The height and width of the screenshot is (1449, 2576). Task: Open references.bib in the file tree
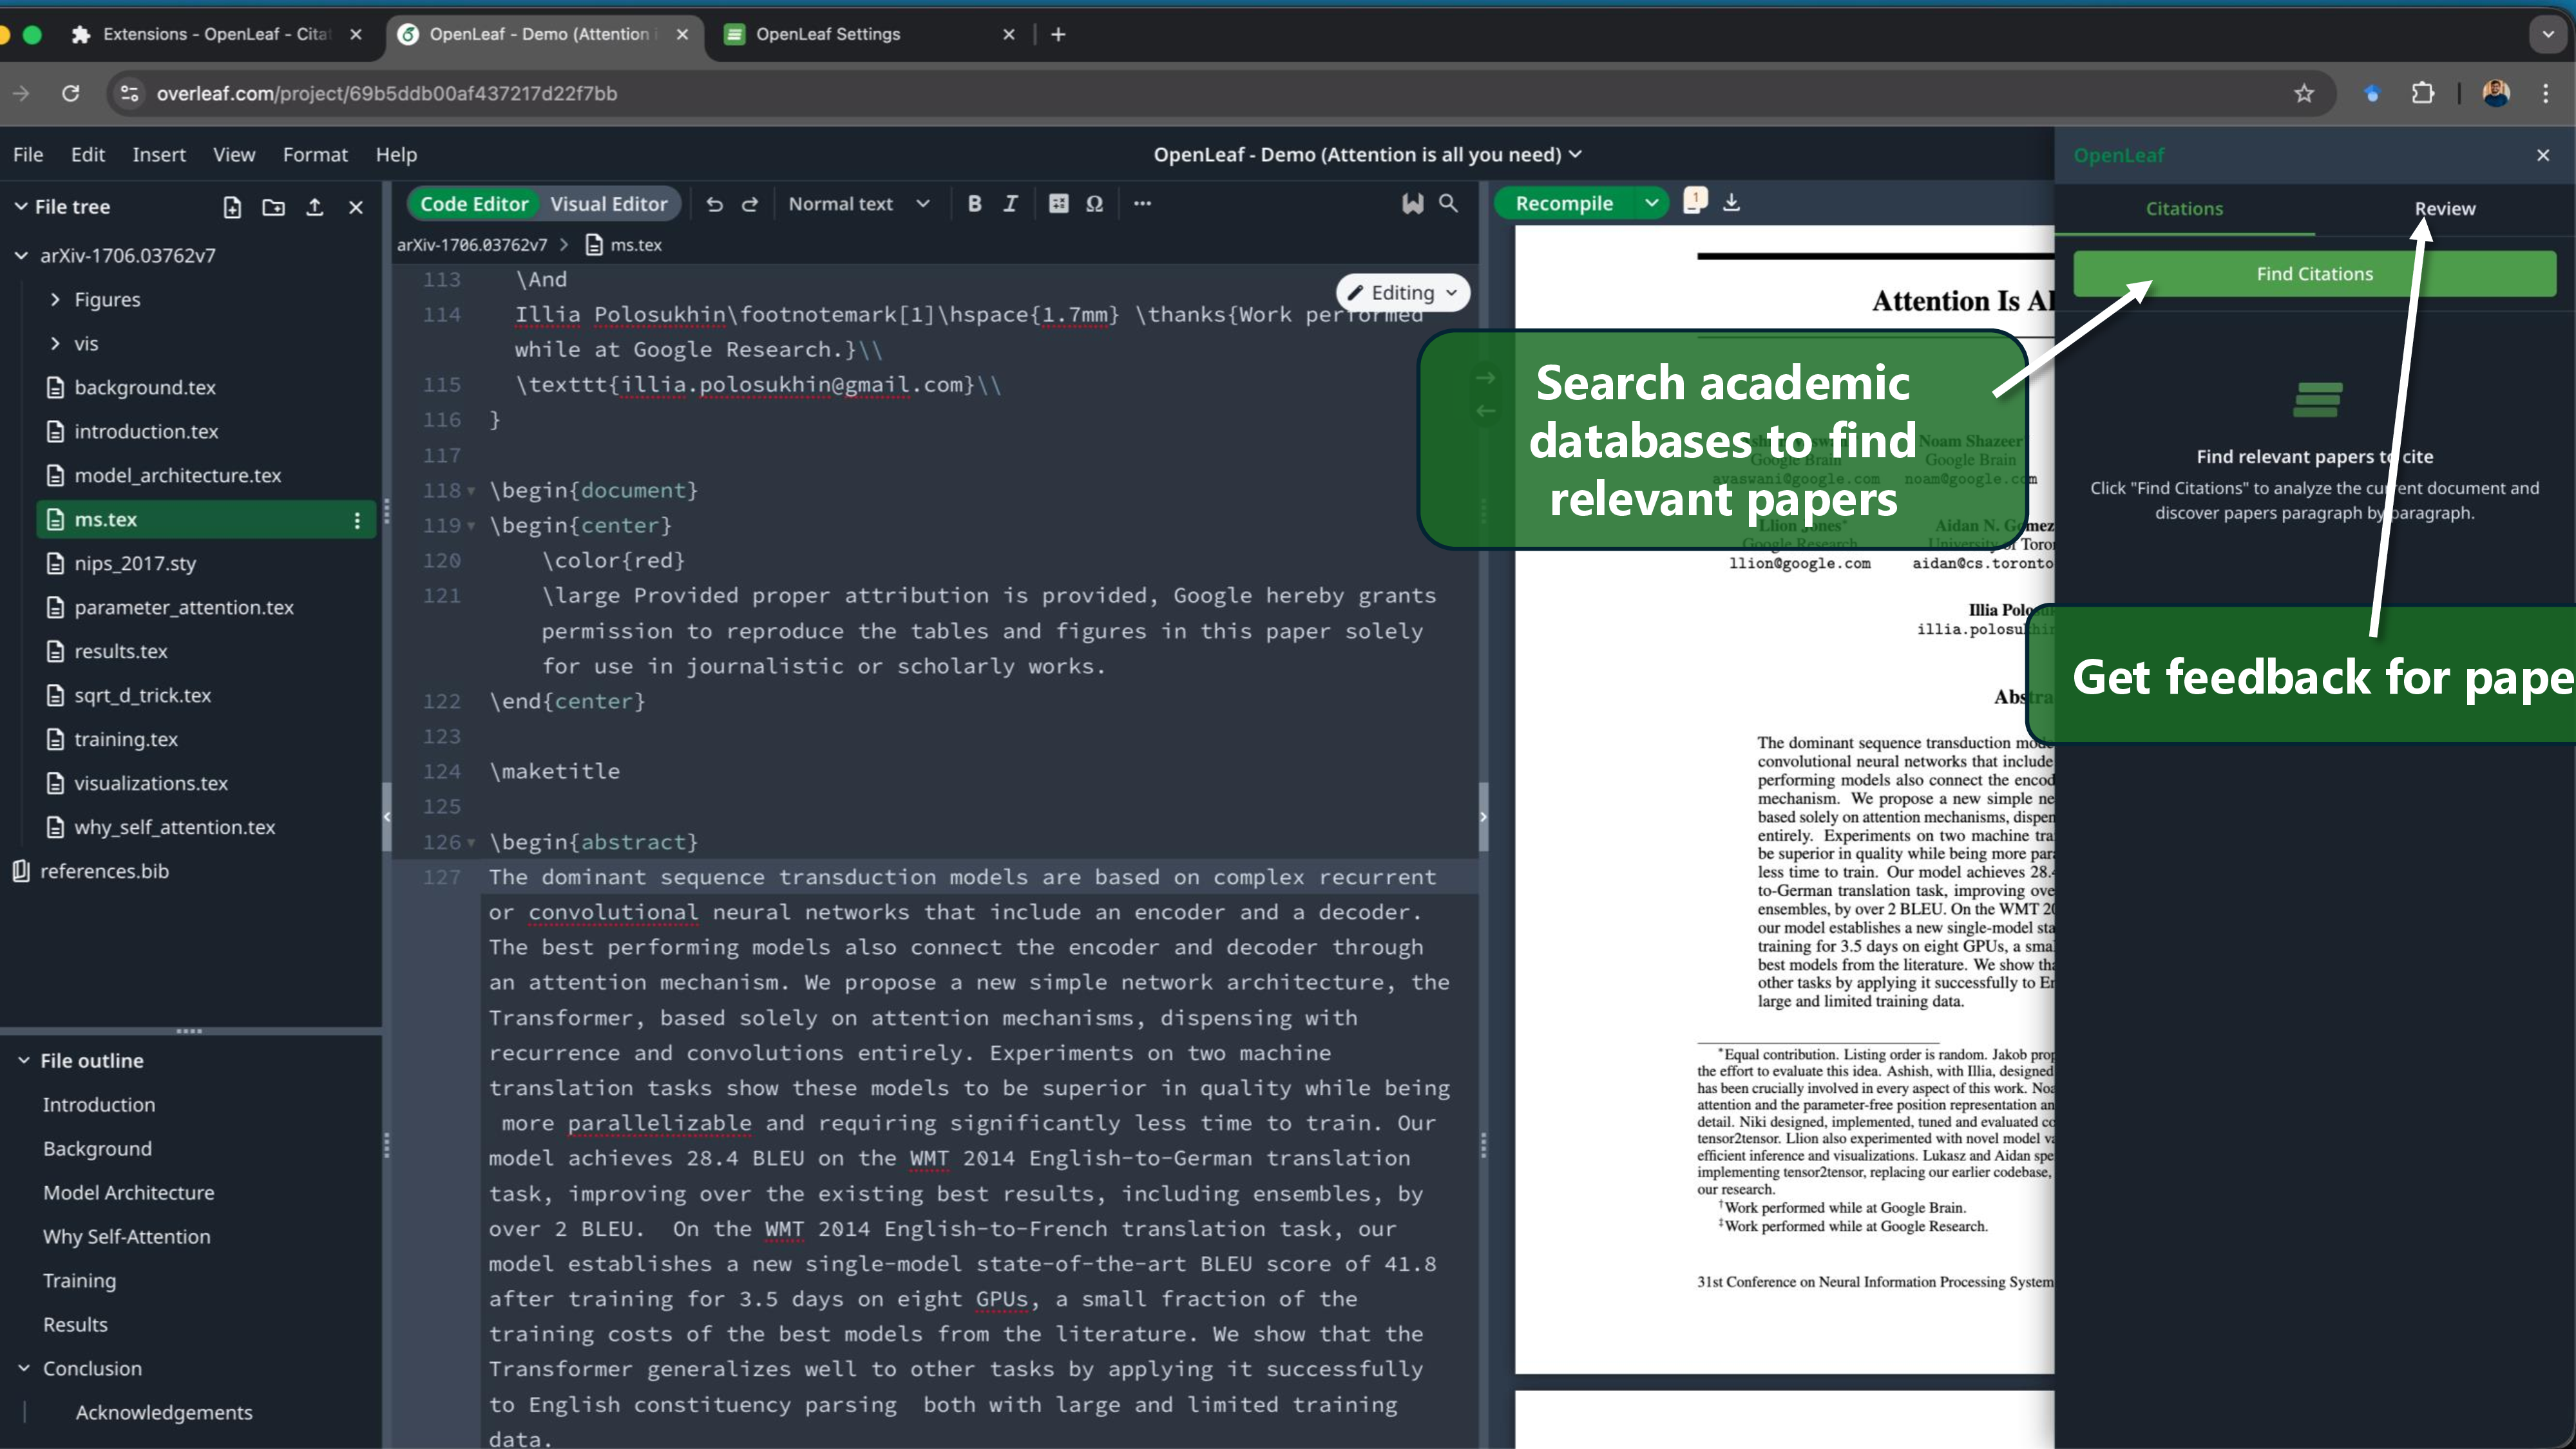click(104, 871)
